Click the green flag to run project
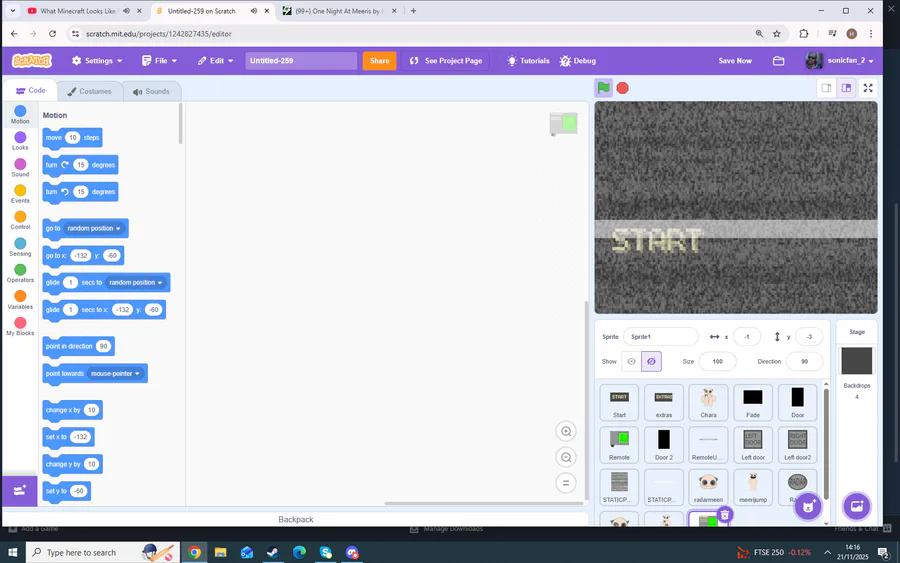900x563 pixels. [x=603, y=88]
